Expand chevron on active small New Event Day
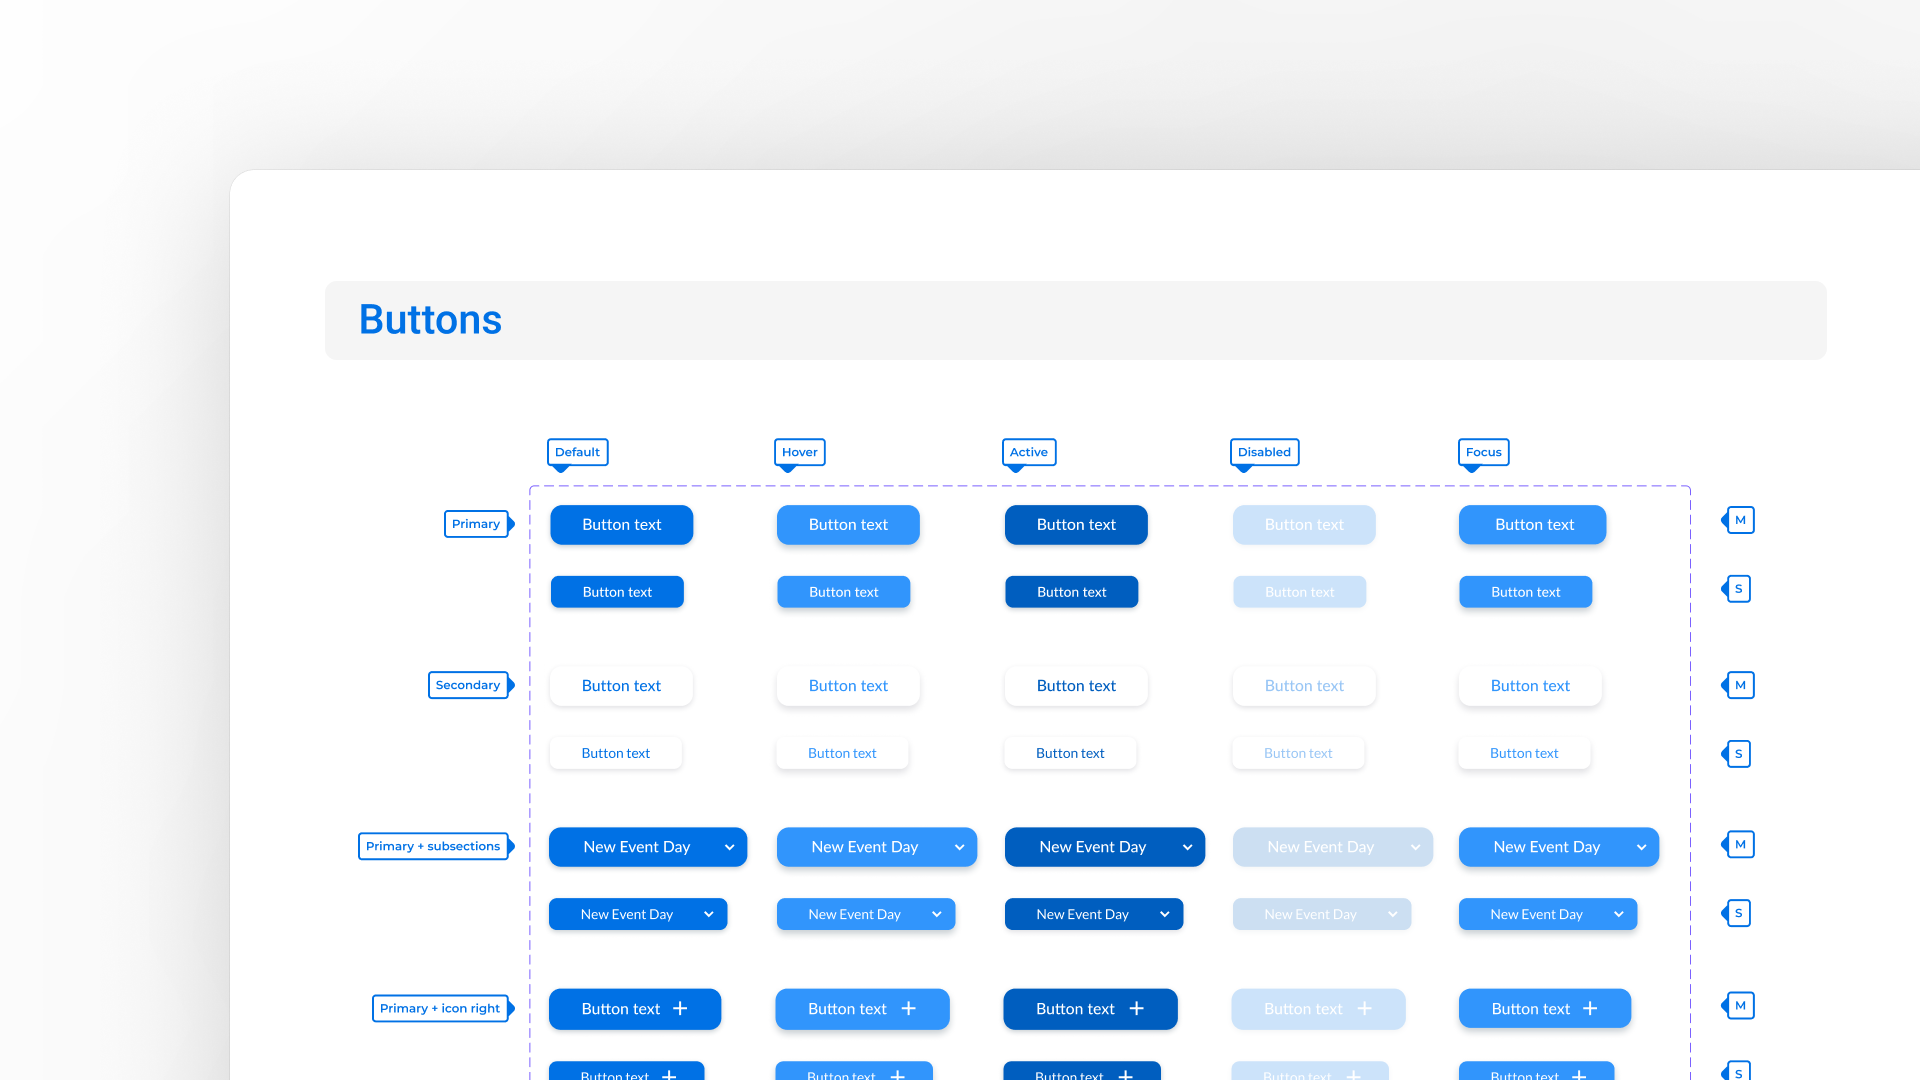1920x1080 pixels. click(x=1164, y=915)
